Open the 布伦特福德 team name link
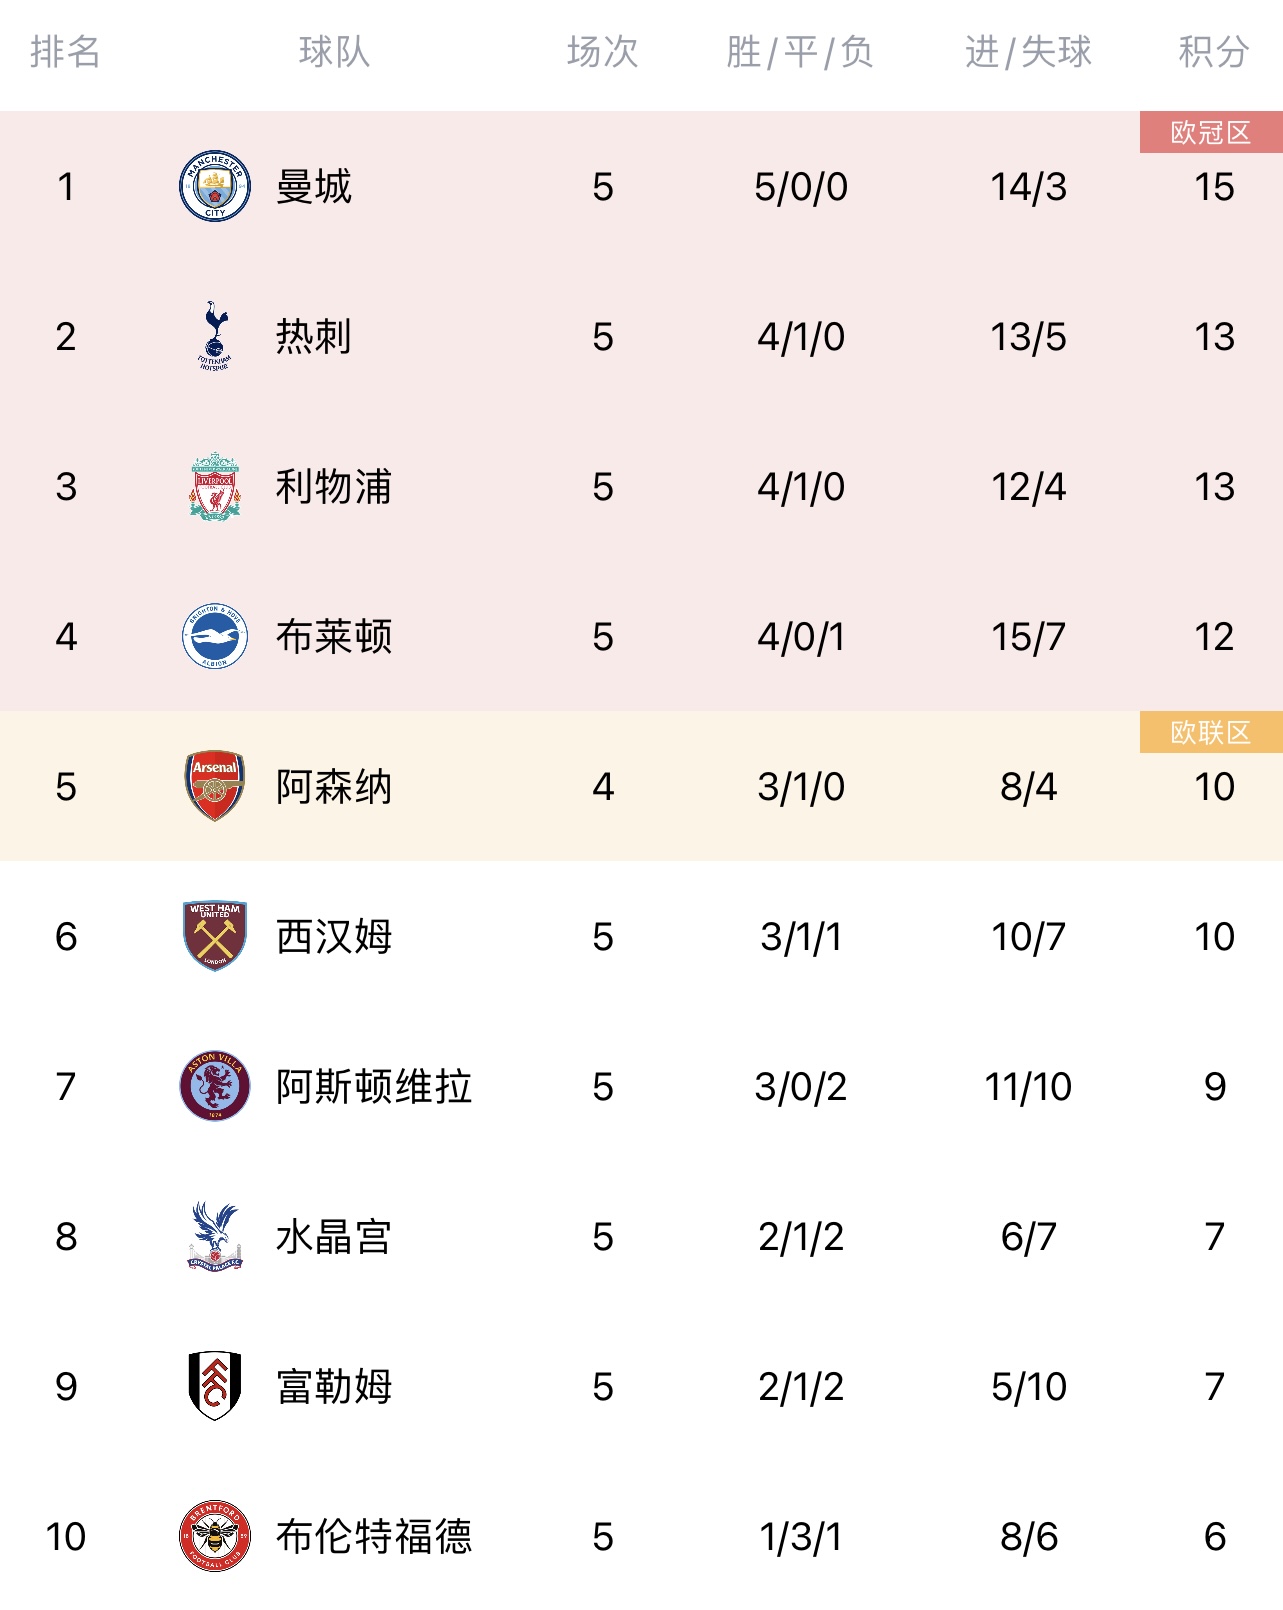1283x1610 pixels. (374, 1537)
